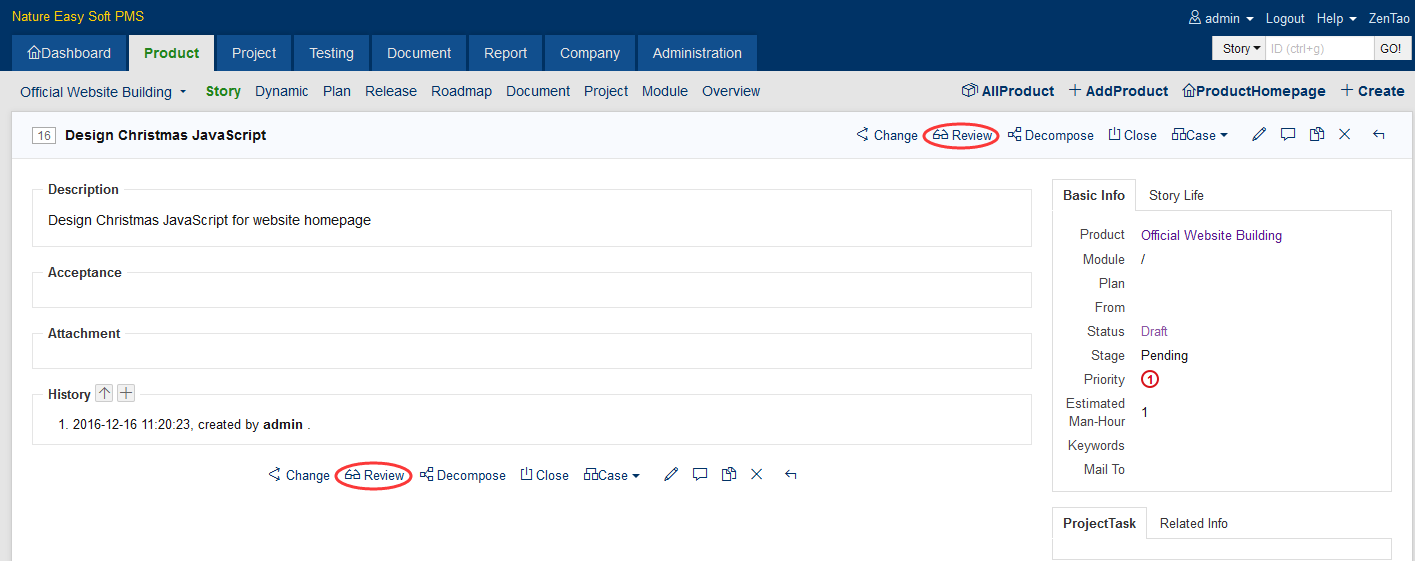This screenshot has height=561, width=1415.
Task: Click the pencil edit icon below History
Action: pyautogui.click(x=671, y=475)
